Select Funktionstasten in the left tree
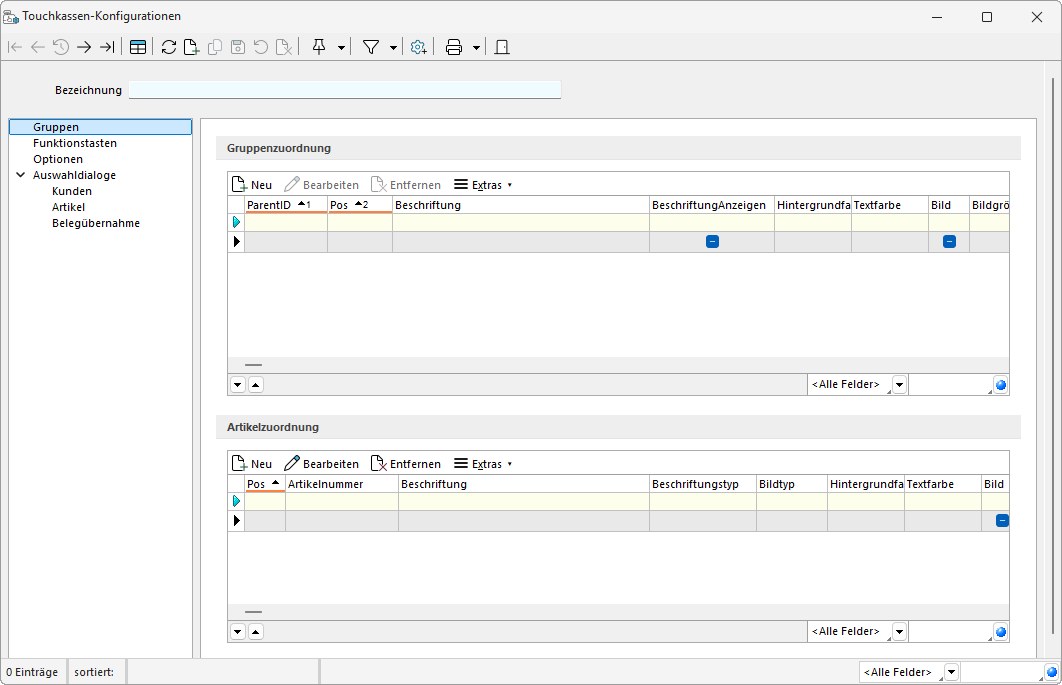Viewport: 1062px width, 685px height. point(75,143)
